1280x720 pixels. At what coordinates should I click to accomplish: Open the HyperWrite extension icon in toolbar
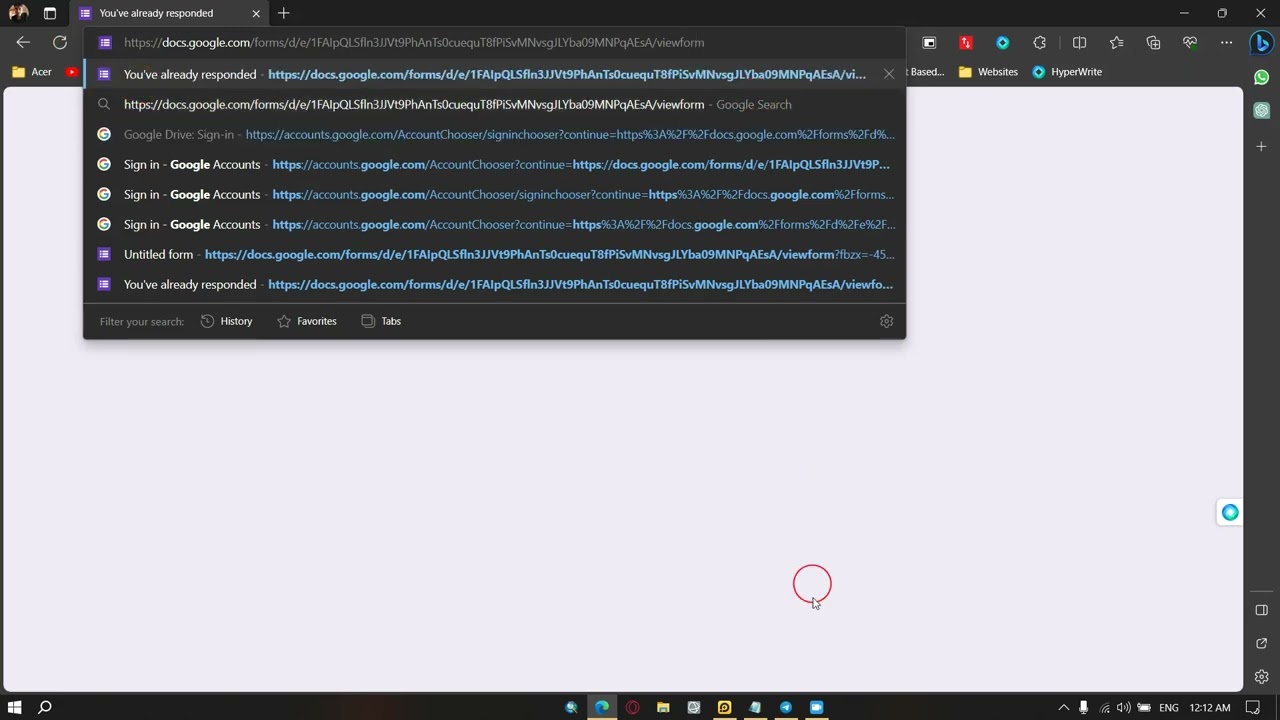click(1003, 43)
